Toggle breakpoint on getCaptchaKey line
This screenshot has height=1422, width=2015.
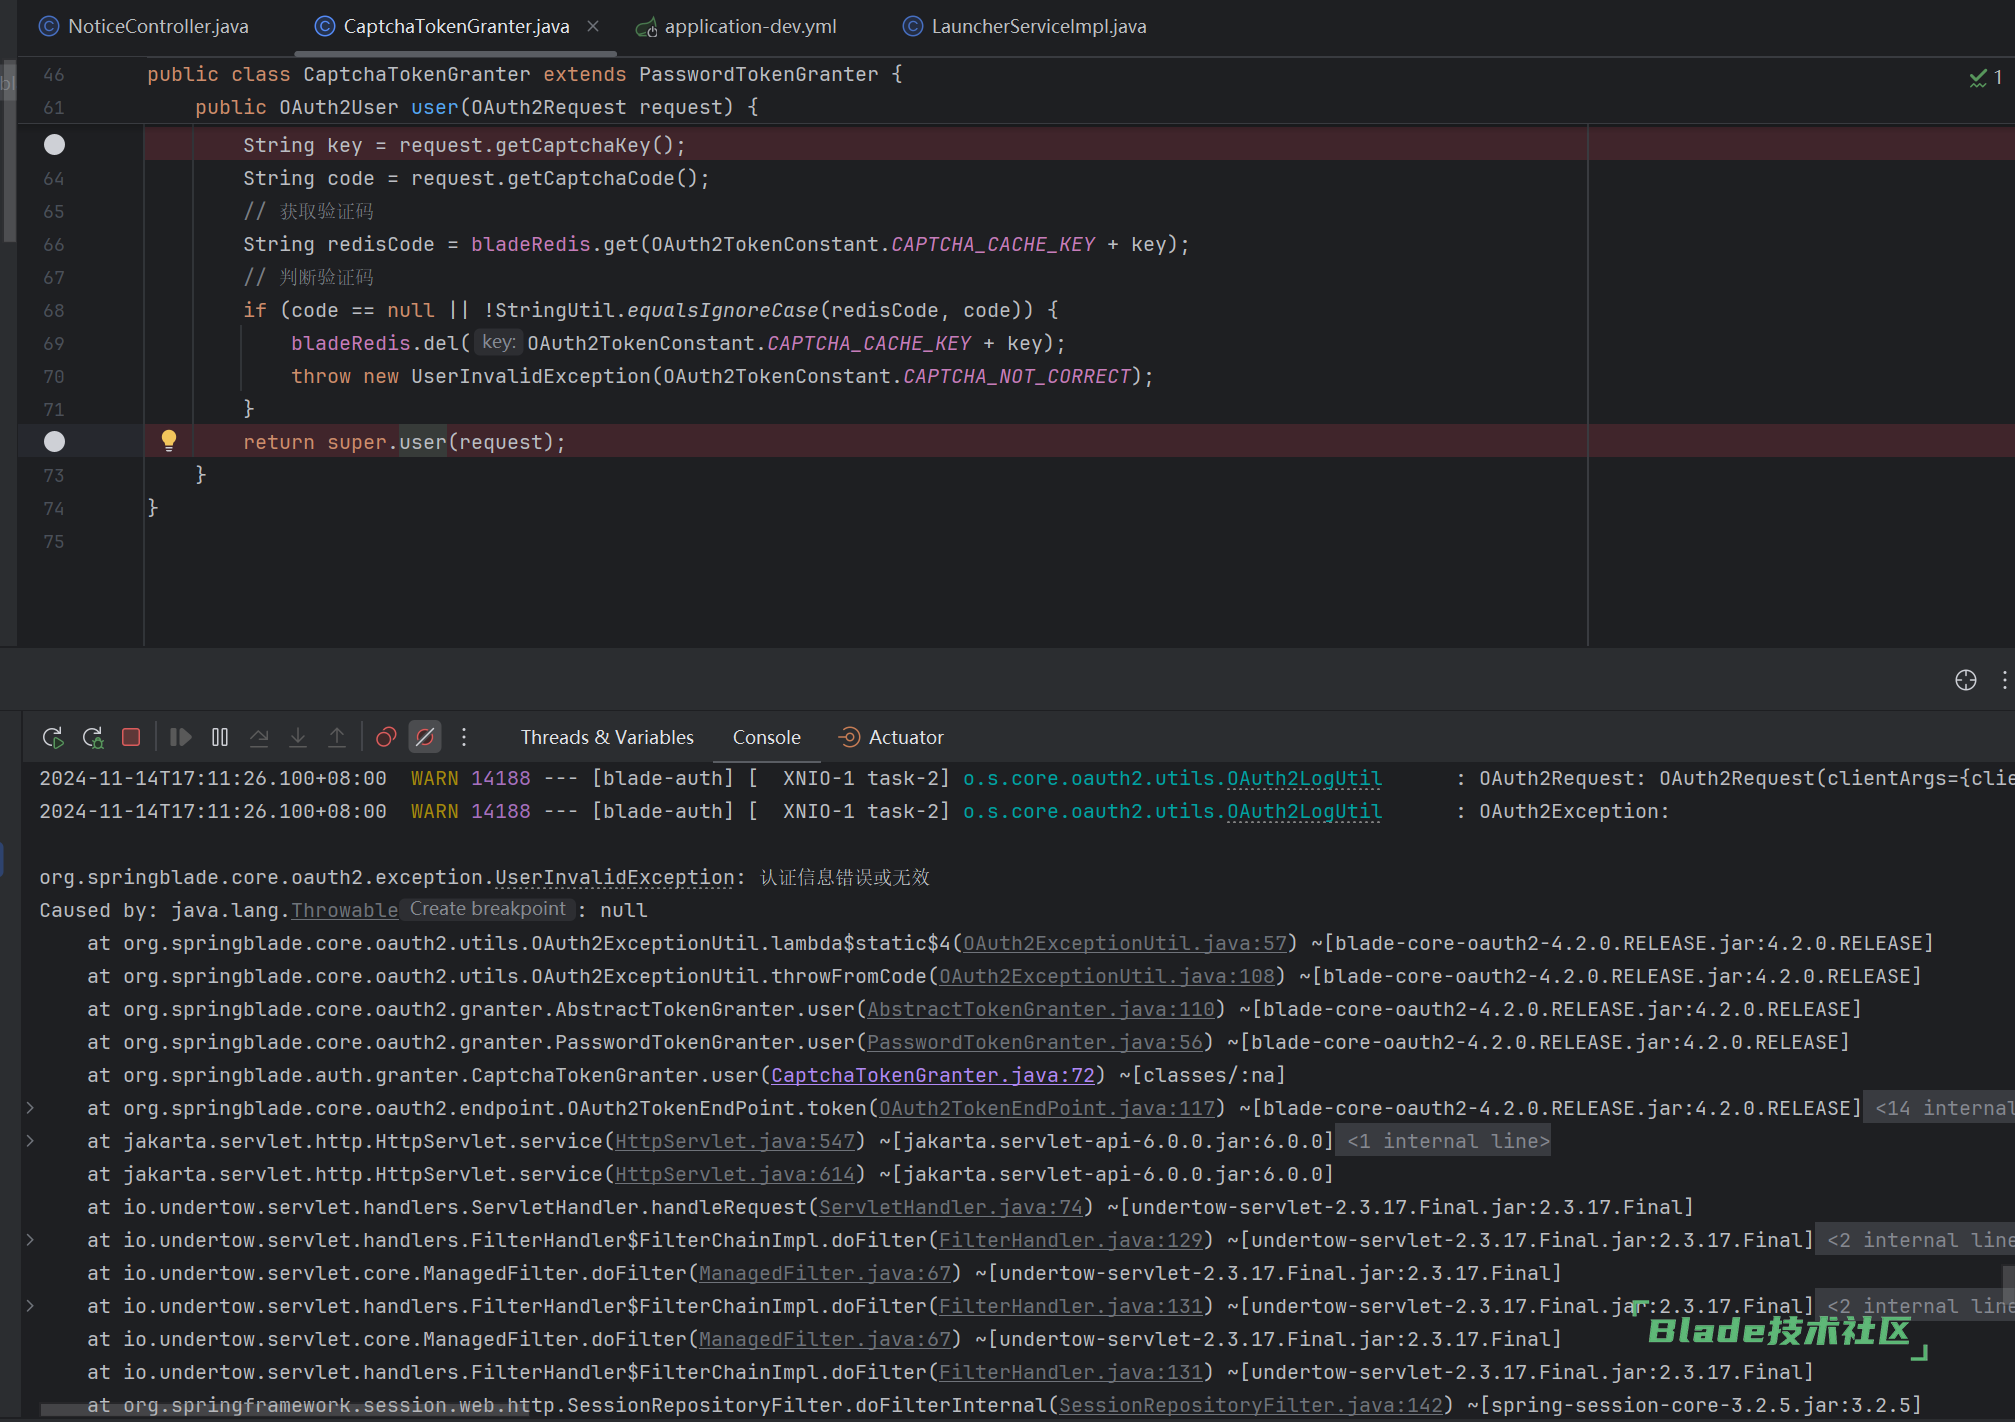click(55, 145)
